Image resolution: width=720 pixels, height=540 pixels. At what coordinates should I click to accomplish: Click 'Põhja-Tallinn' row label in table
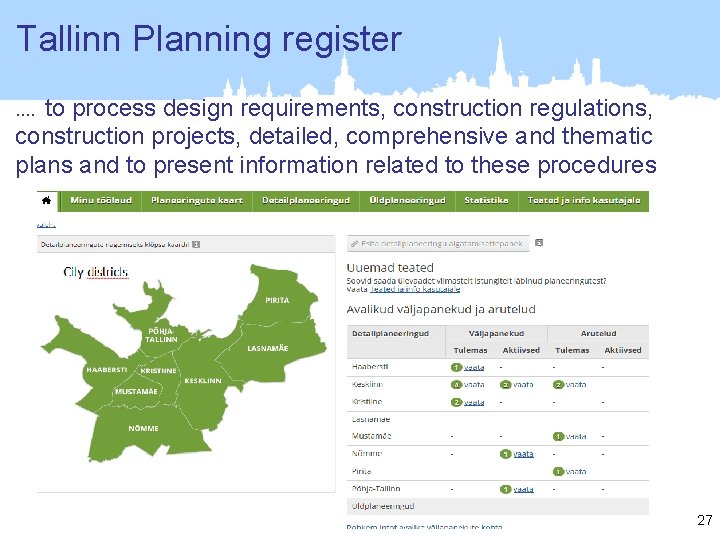point(376,489)
